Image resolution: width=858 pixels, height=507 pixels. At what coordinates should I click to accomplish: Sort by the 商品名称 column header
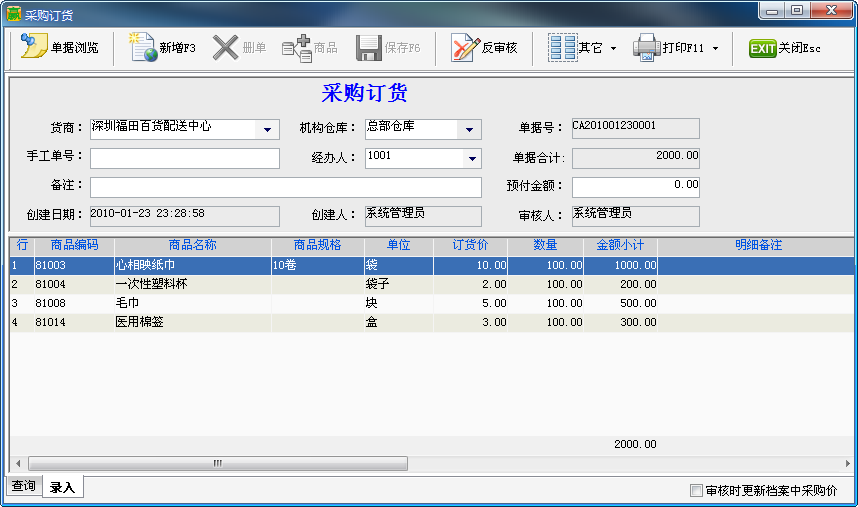(192, 245)
